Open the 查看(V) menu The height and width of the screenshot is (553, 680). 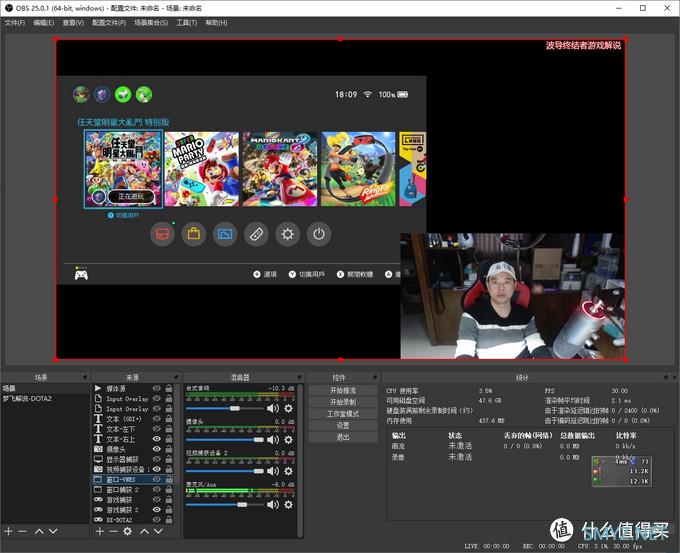click(x=73, y=23)
